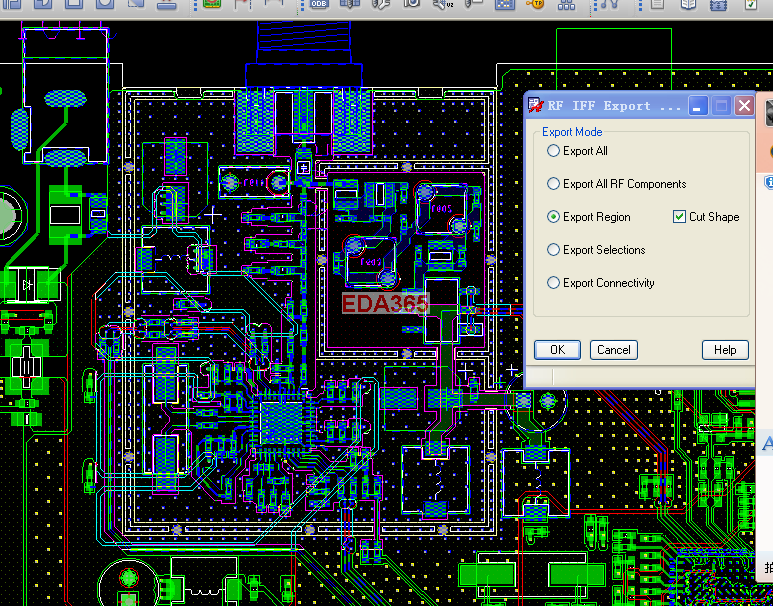Click the blue grid icon in toolbar

pyautogui.click(x=505, y=4)
